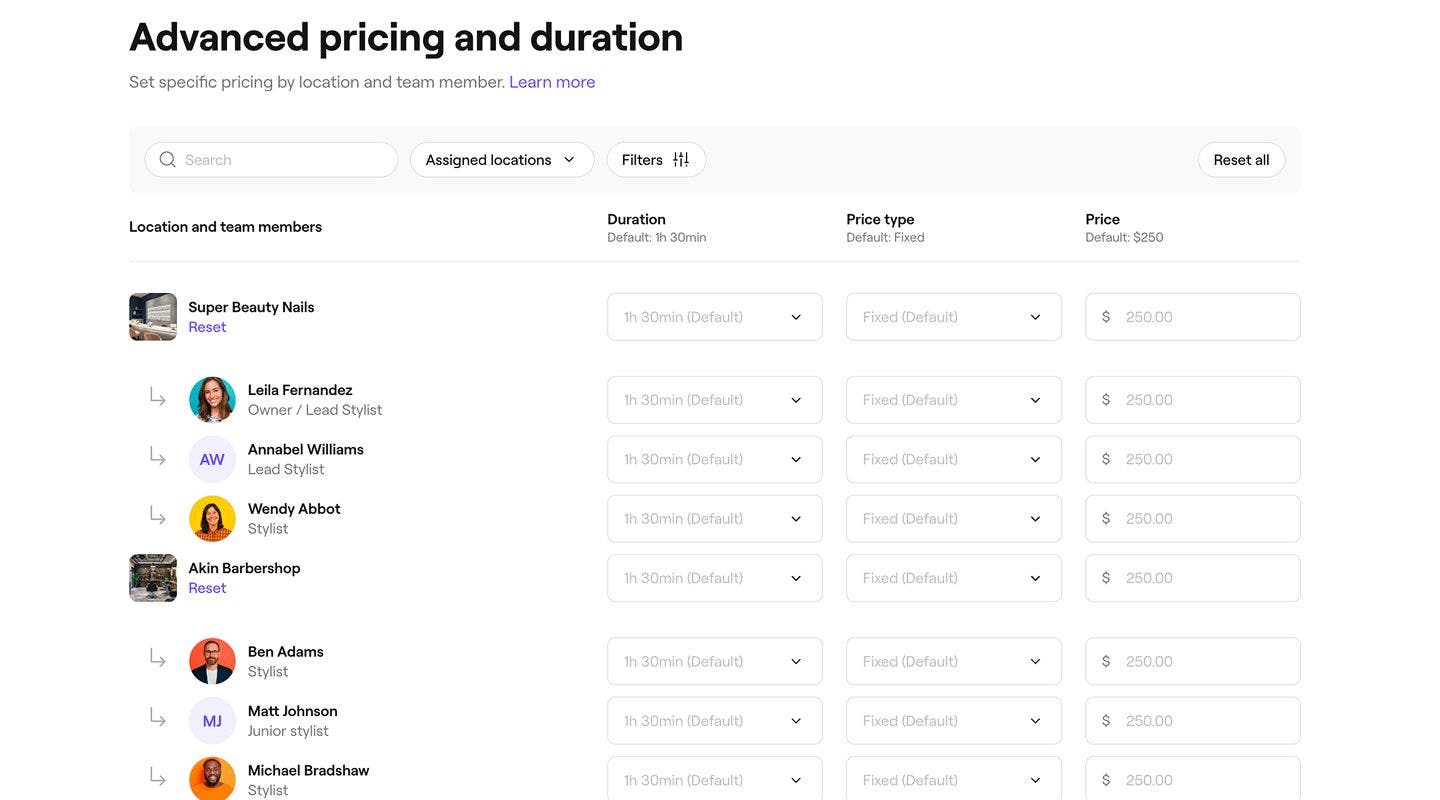Click Reset under Akin Barbershop
The width and height of the screenshot is (1440, 800).
pyautogui.click(x=207, y=588)
